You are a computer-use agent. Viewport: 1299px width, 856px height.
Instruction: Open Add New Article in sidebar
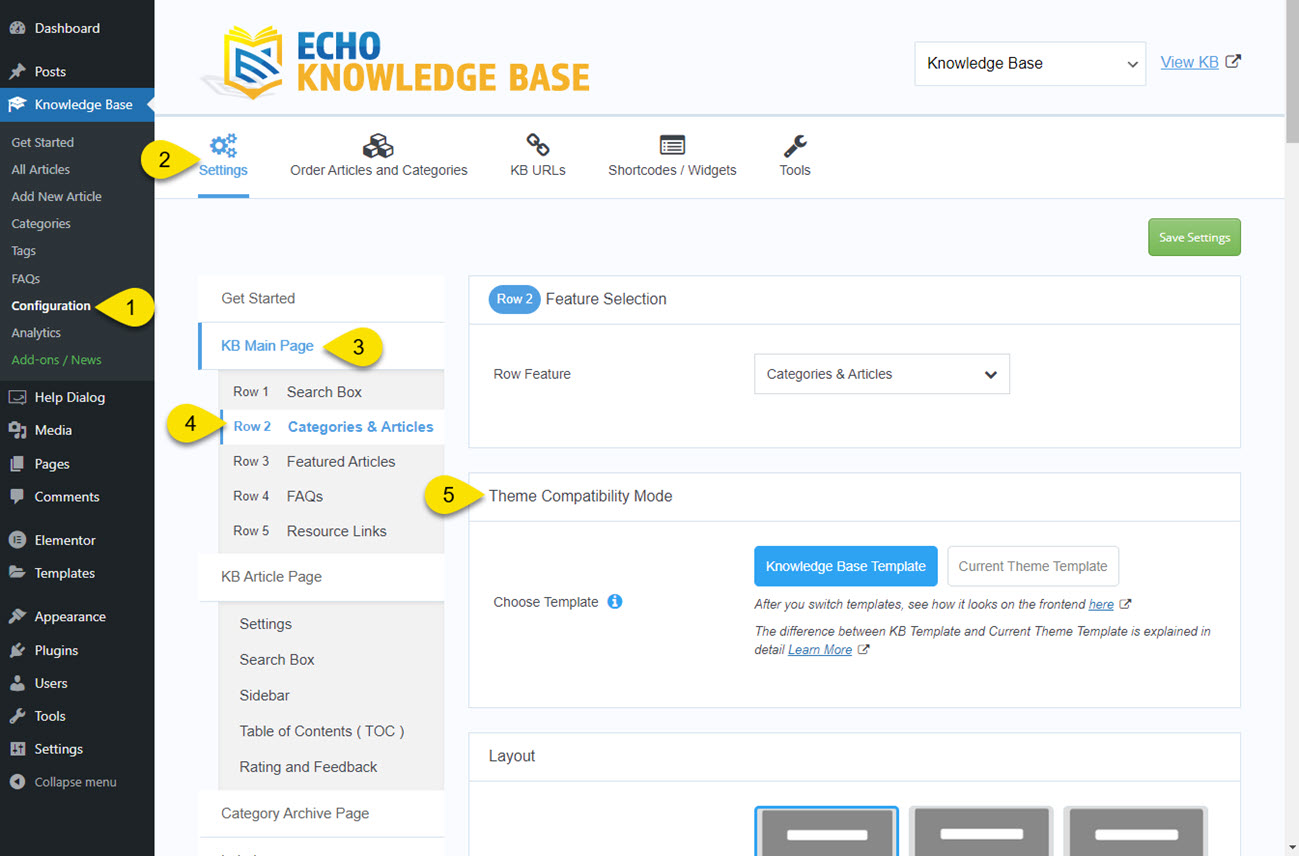click(x=57, y=197)
